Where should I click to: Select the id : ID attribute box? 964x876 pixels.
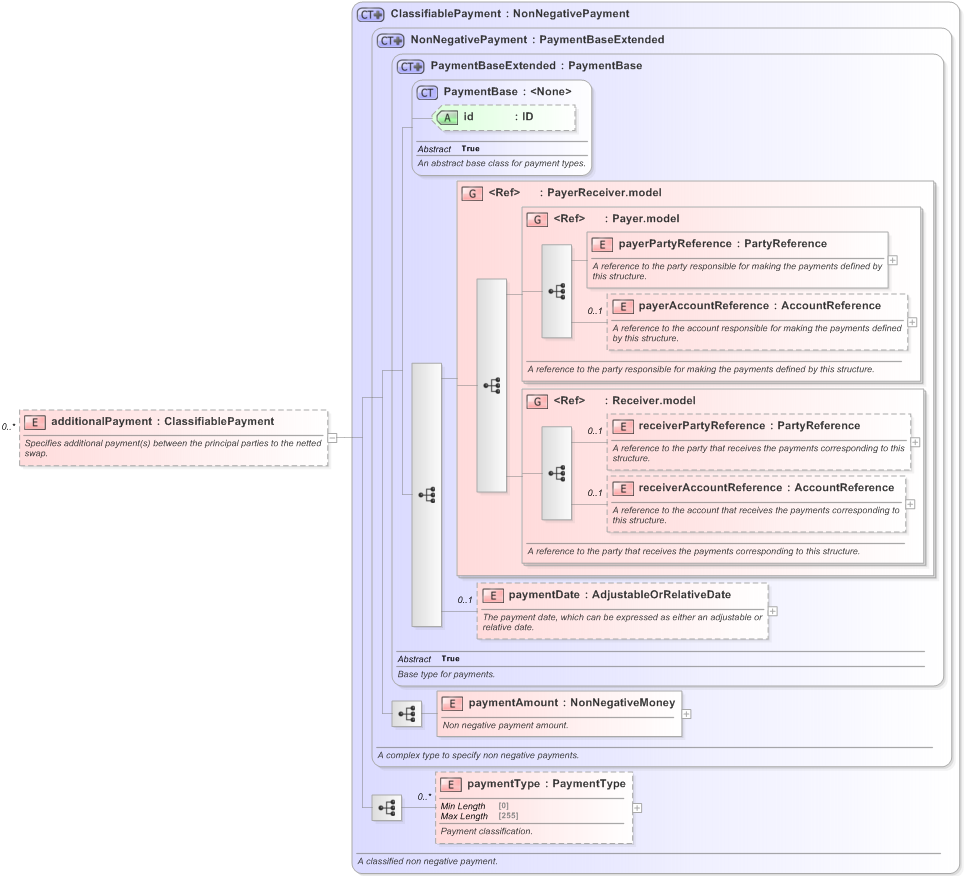pos(504,117)
